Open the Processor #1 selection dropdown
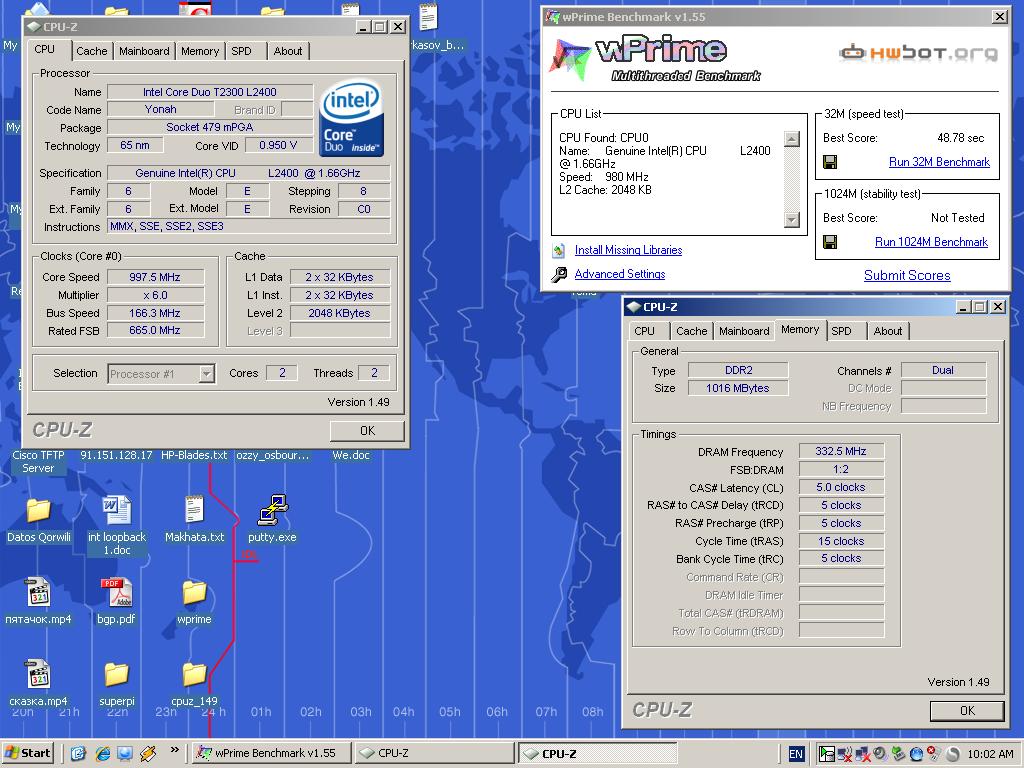 (206, 374)
